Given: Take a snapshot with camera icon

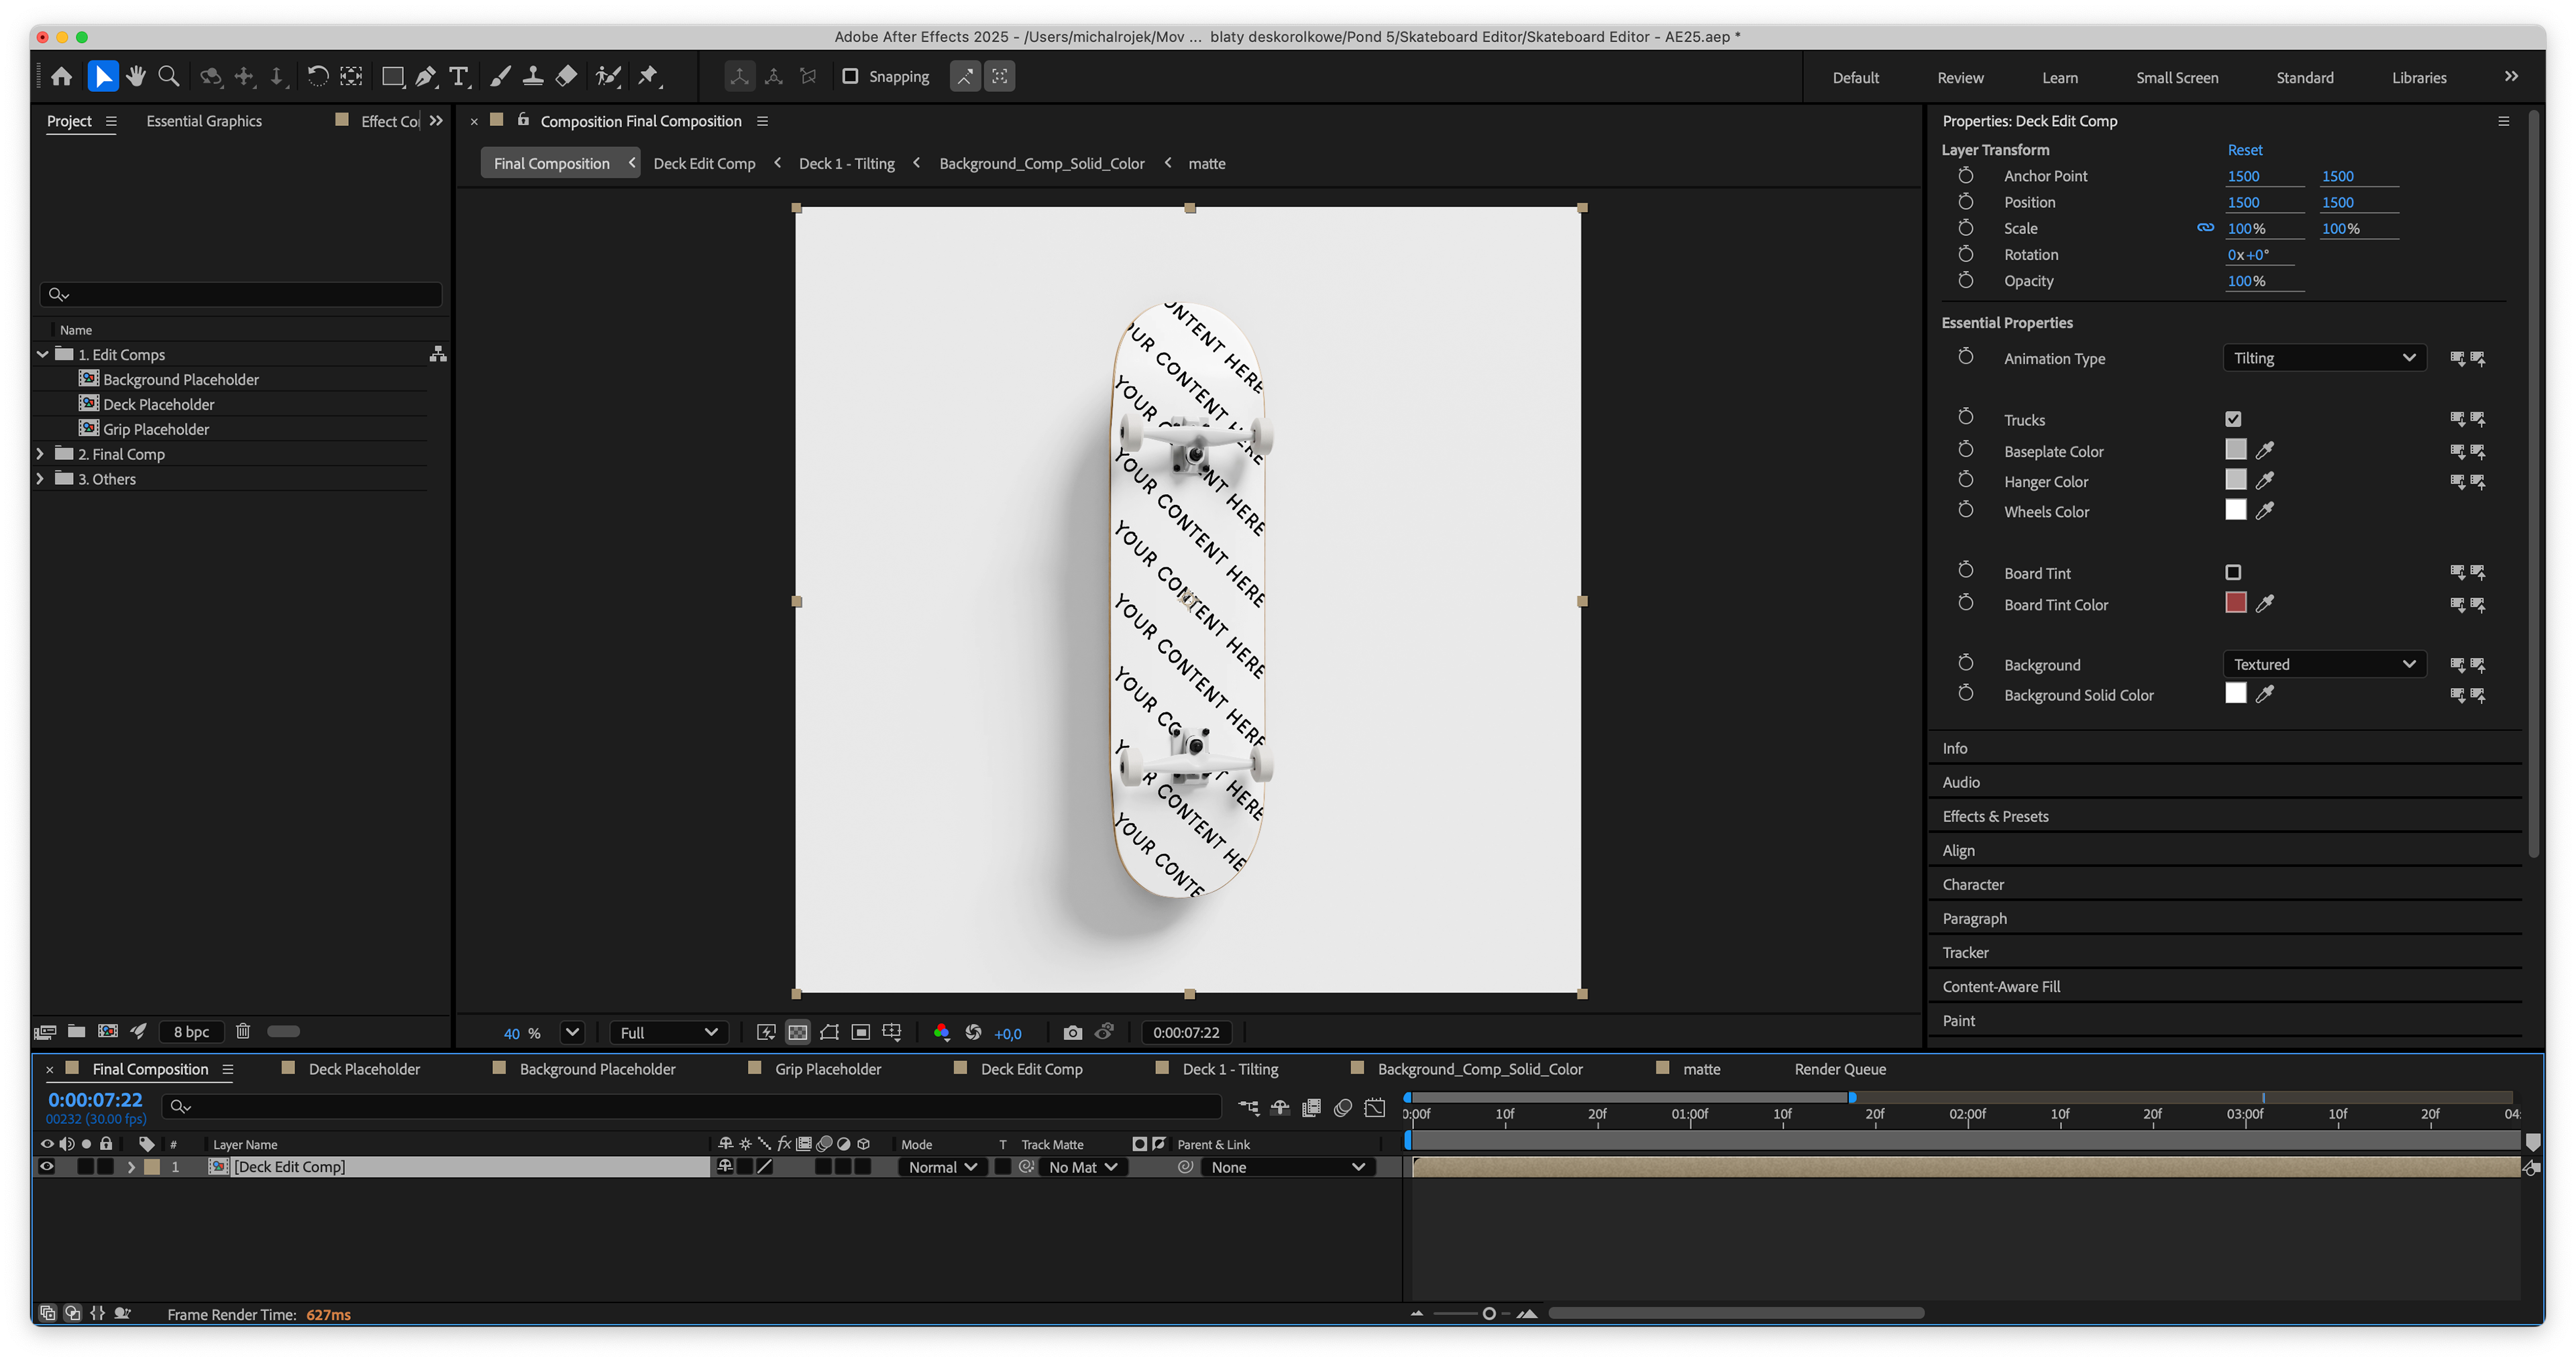Looking at the screenshot, I should [1072, 1032].
